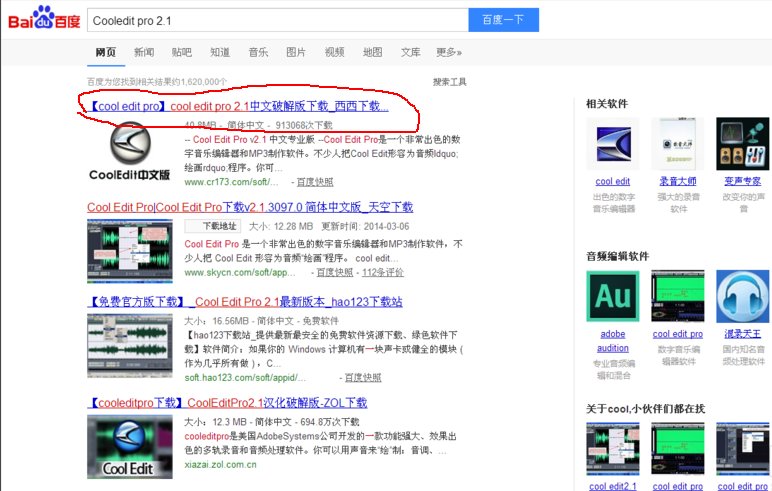Screen dimensions: 772x491
Task: Click the 百度一下 search button
Action: 503,20
